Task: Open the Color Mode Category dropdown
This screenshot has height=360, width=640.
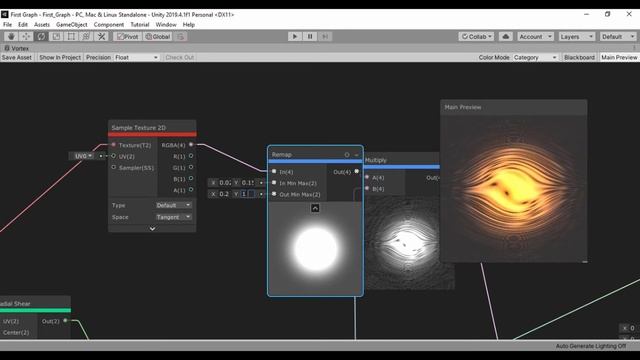Action: (x=535, y=57)
